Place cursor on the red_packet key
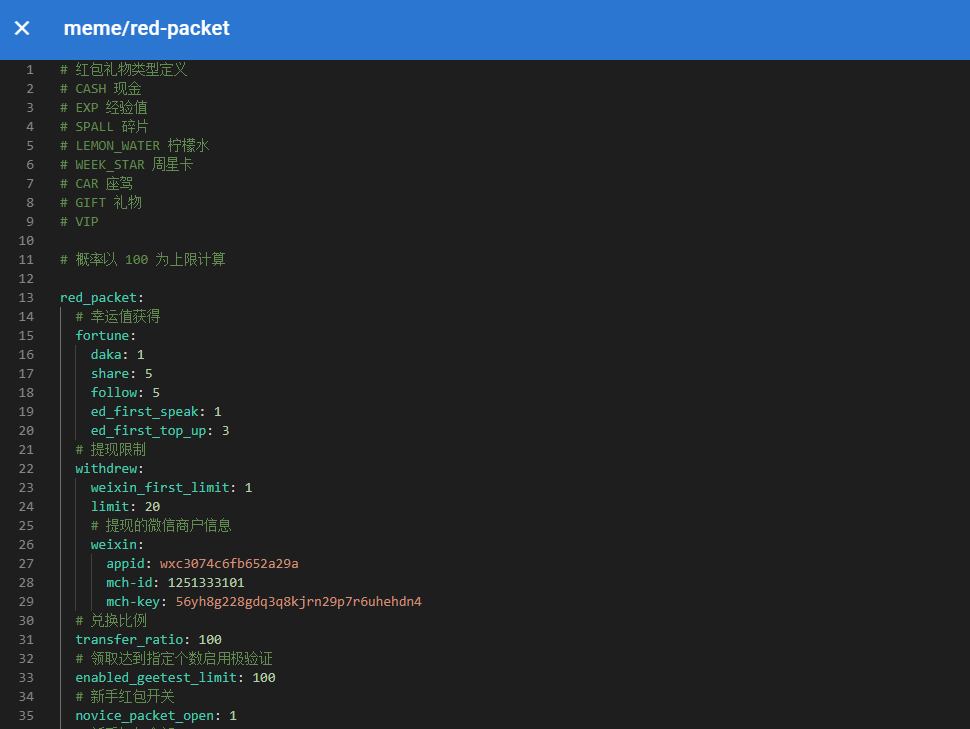970x729 pixels. click(x=98, y=297)
